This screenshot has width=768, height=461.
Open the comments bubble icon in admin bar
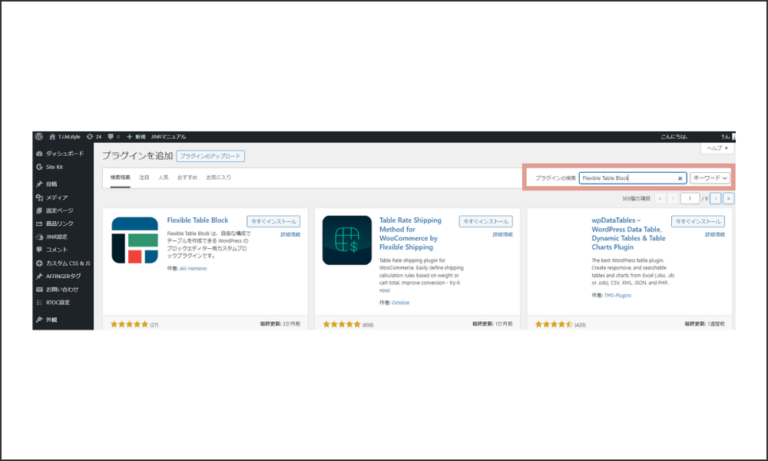pos(109,136)
